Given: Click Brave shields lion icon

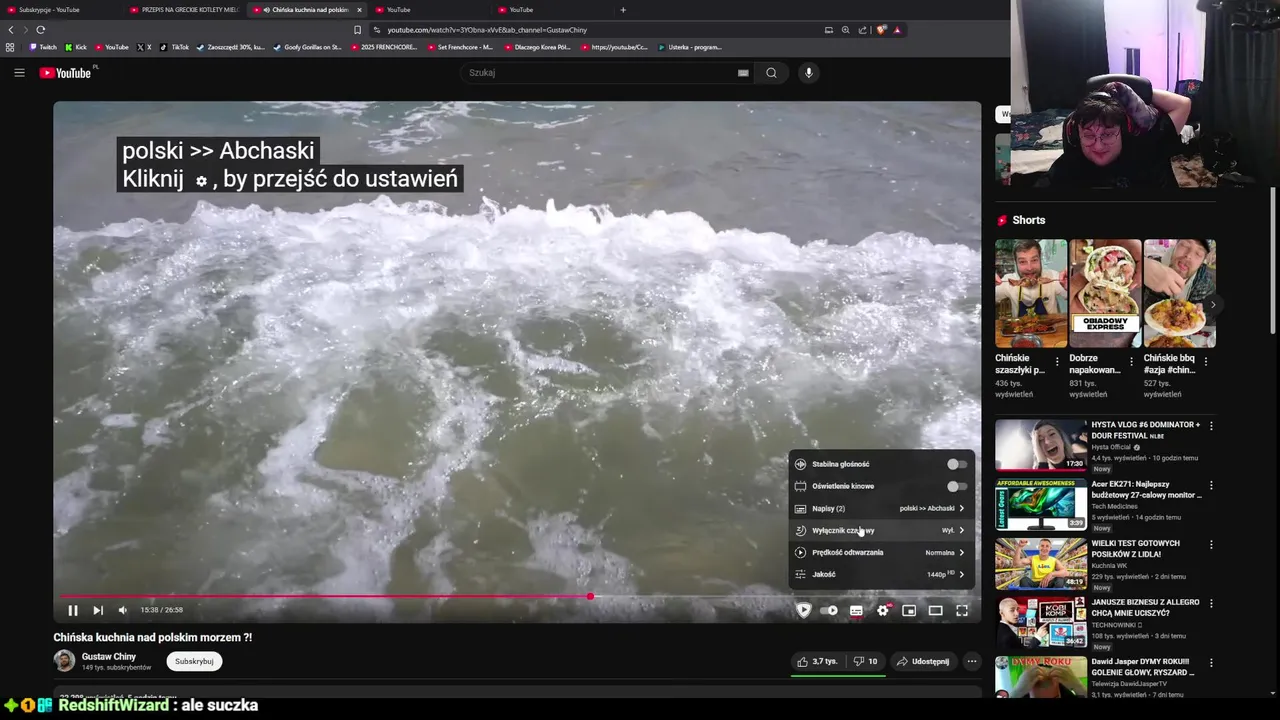Looking at the screenshot, I should 880,30.
